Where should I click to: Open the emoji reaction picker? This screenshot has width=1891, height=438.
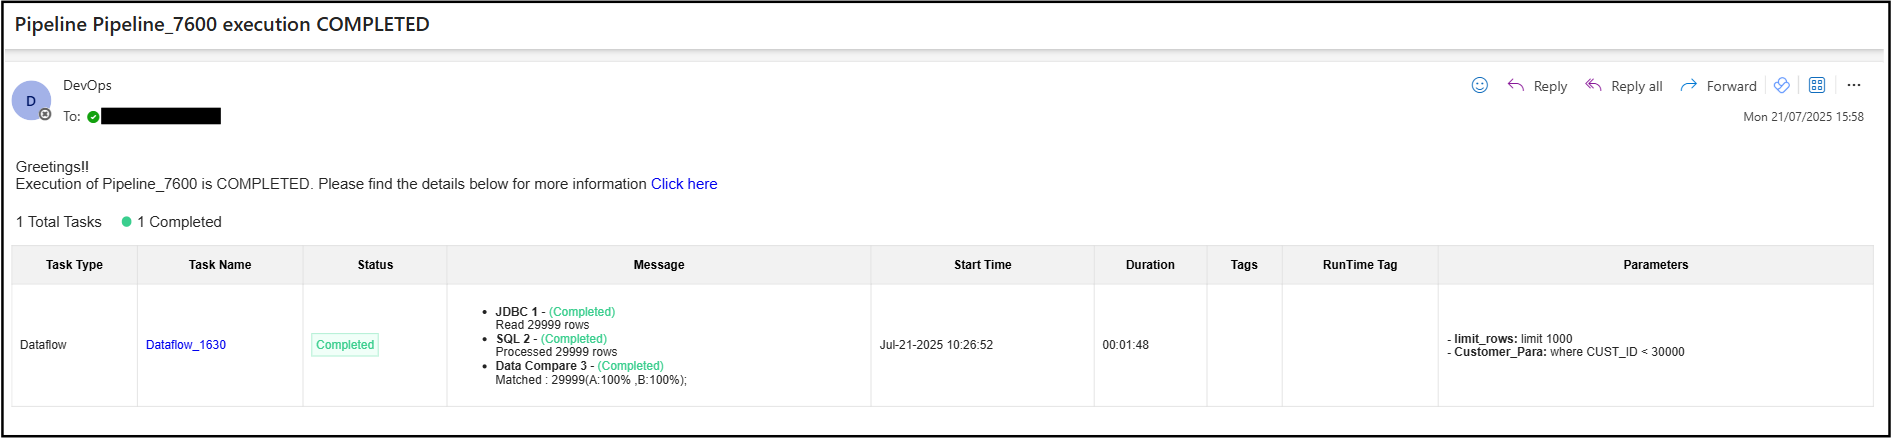coord(1480,86)
